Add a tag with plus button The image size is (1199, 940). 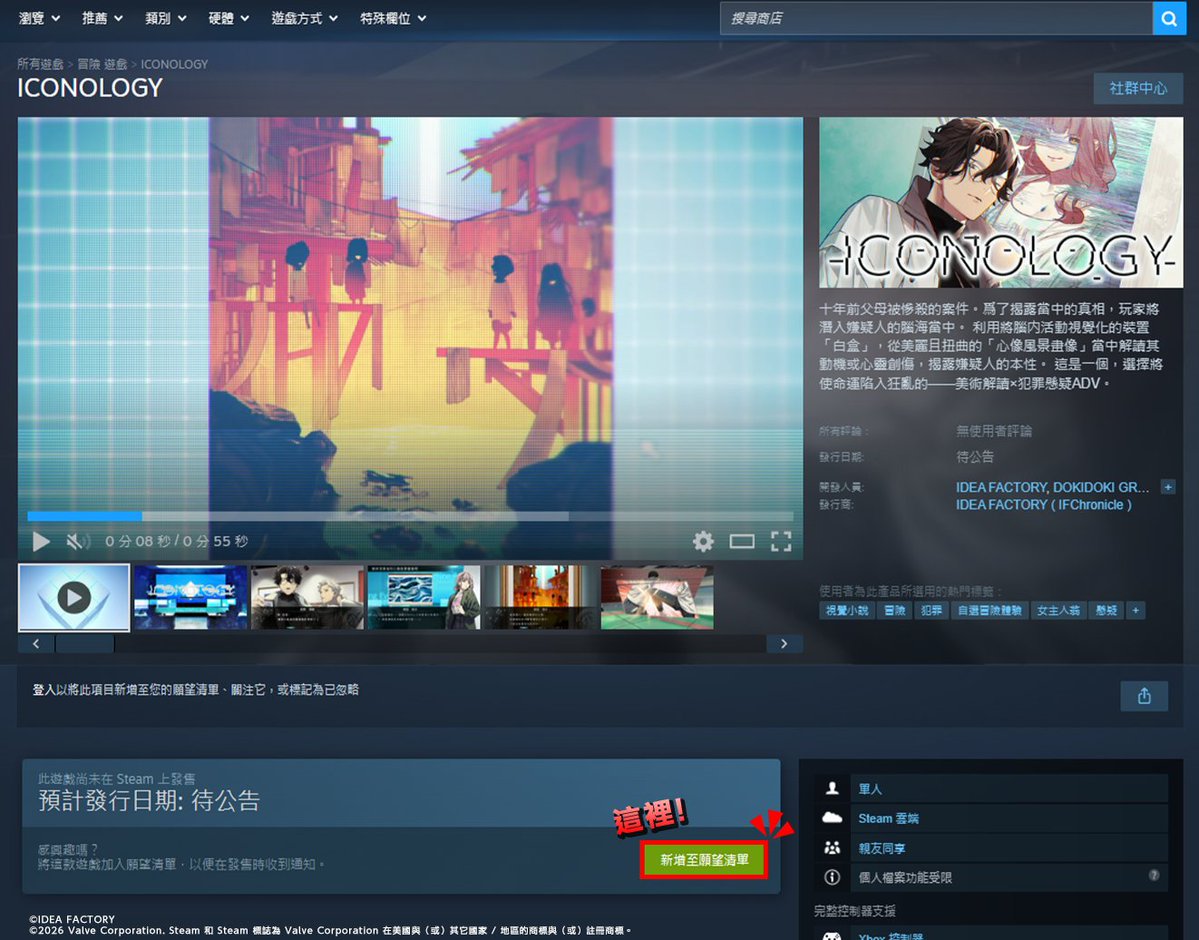1136,610
